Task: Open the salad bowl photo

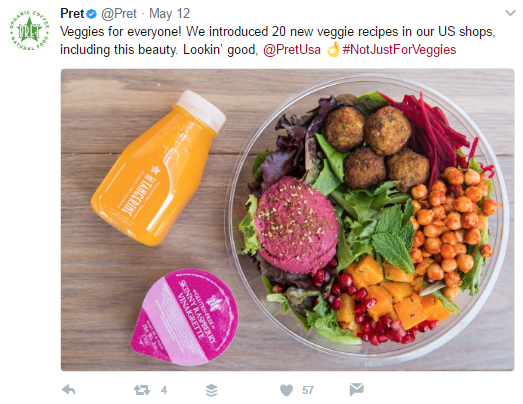Action: pyautogui.click(x=367, y=217)
